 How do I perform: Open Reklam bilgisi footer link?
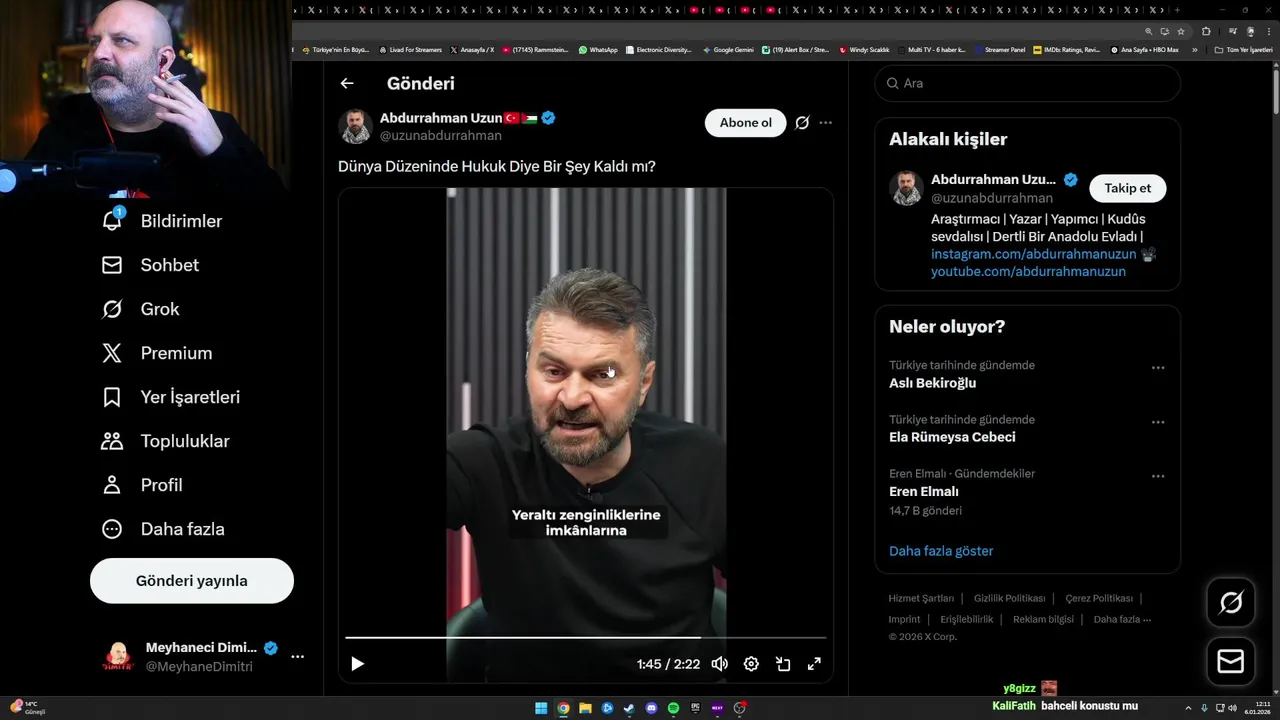point(1043,619)
